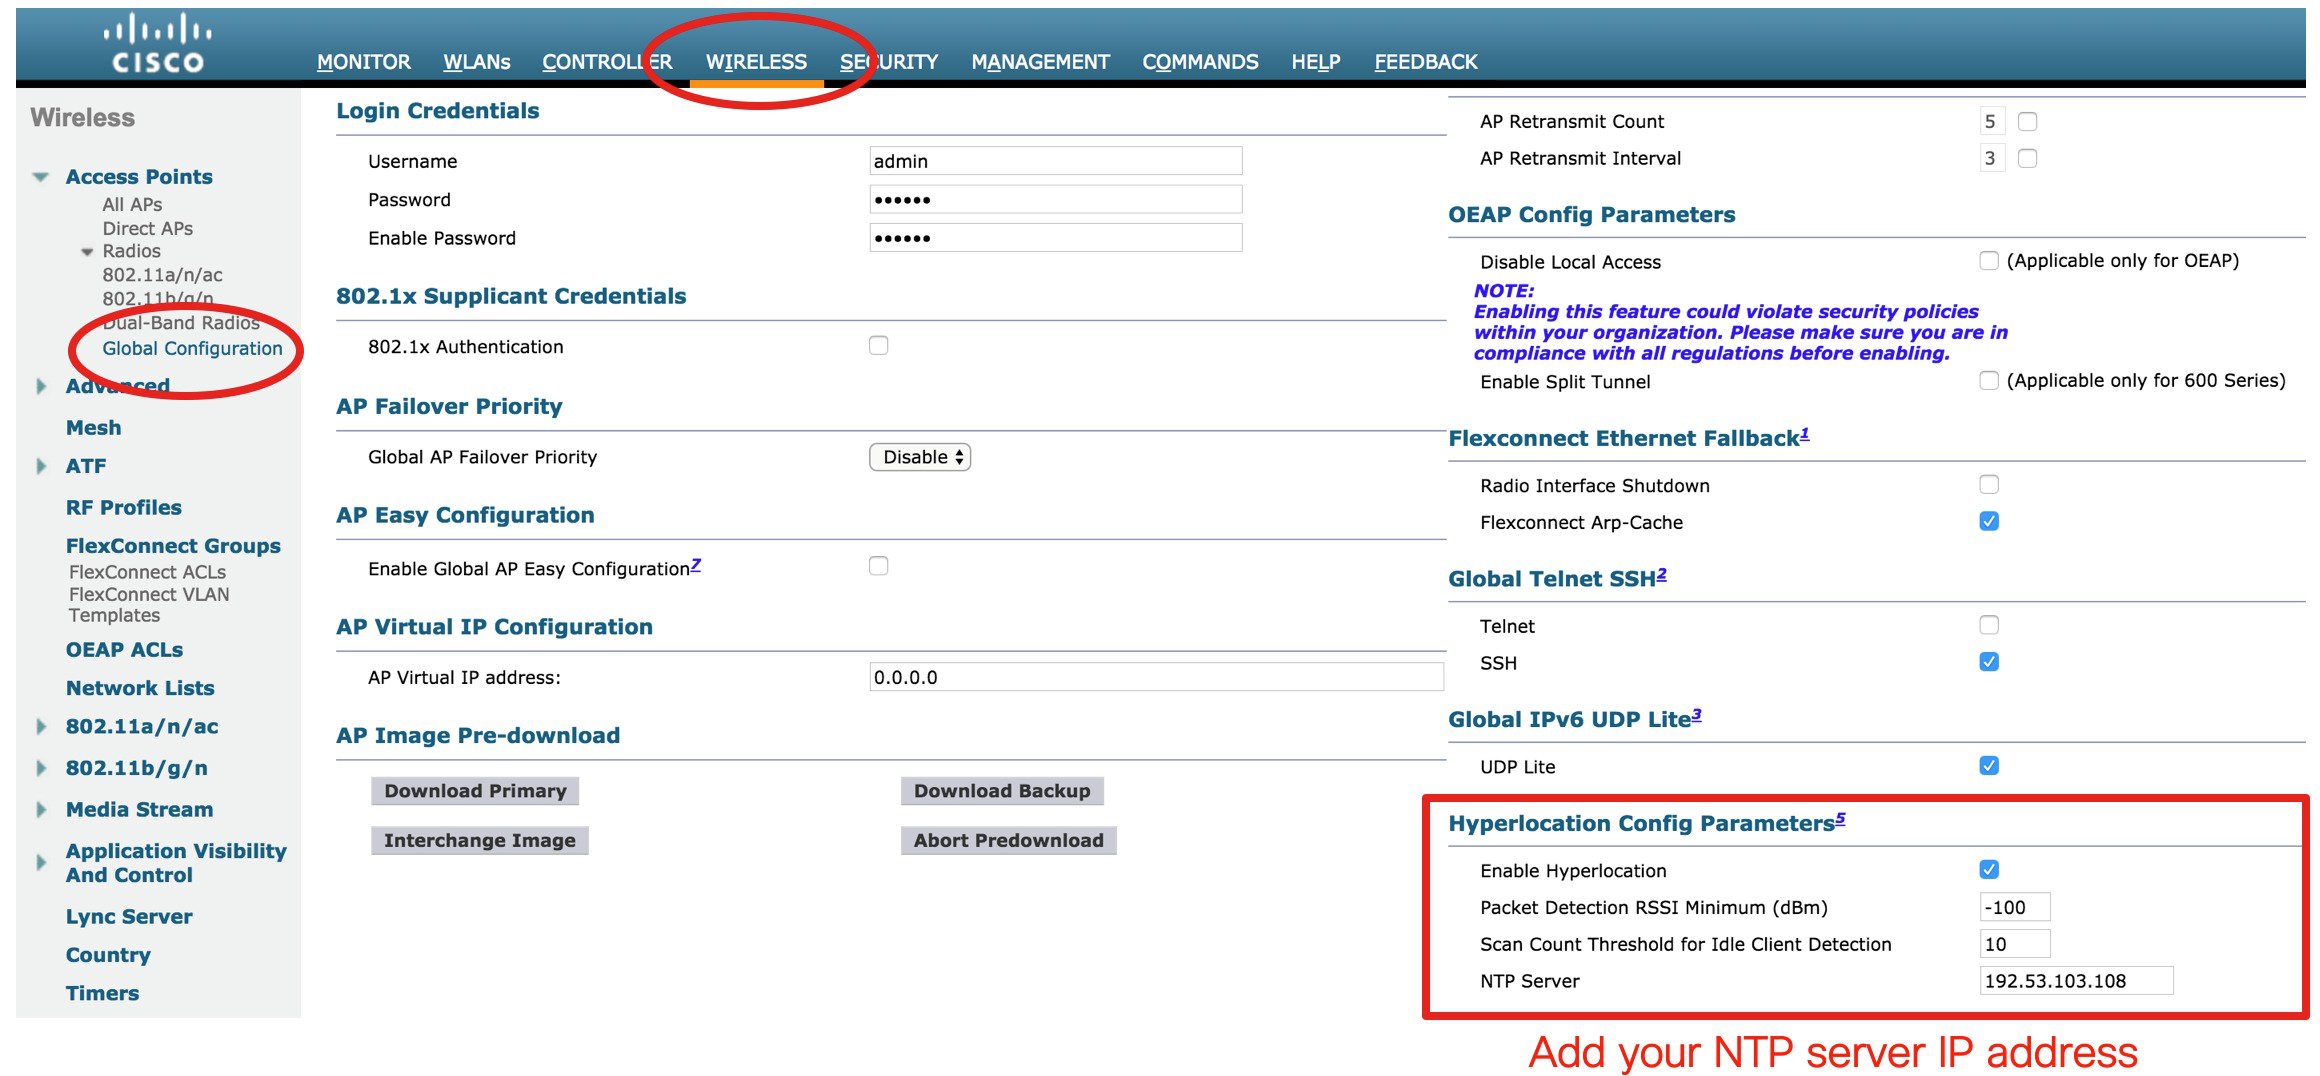Open footnote 5 beside Hyperlocation Config Parameters

click(x=1840, y=819)
